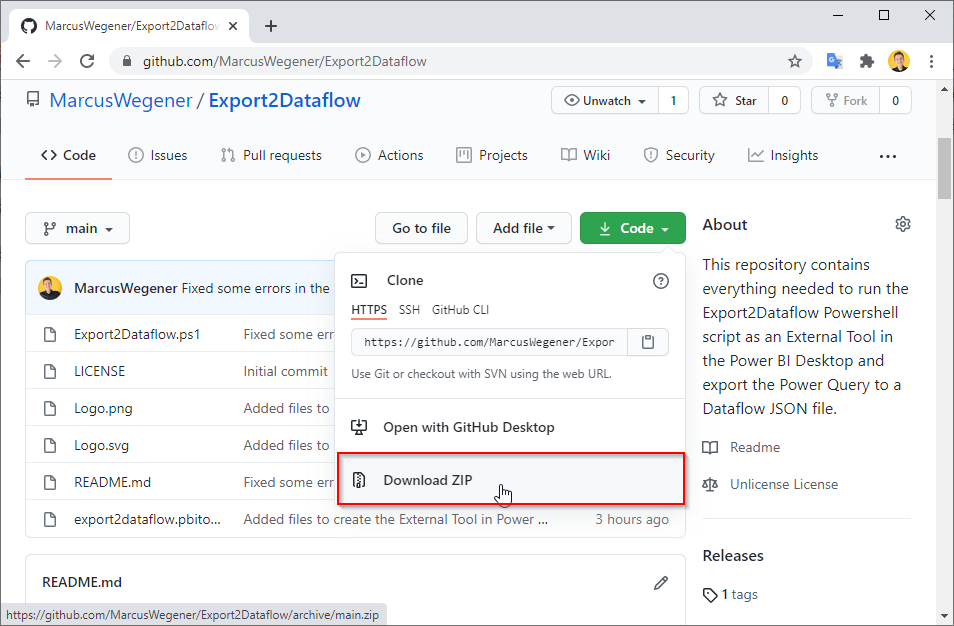This screenshot has width=954, height=626.
Task: Bookmark this page with the star icon
Action: click(x=795, y=61)
